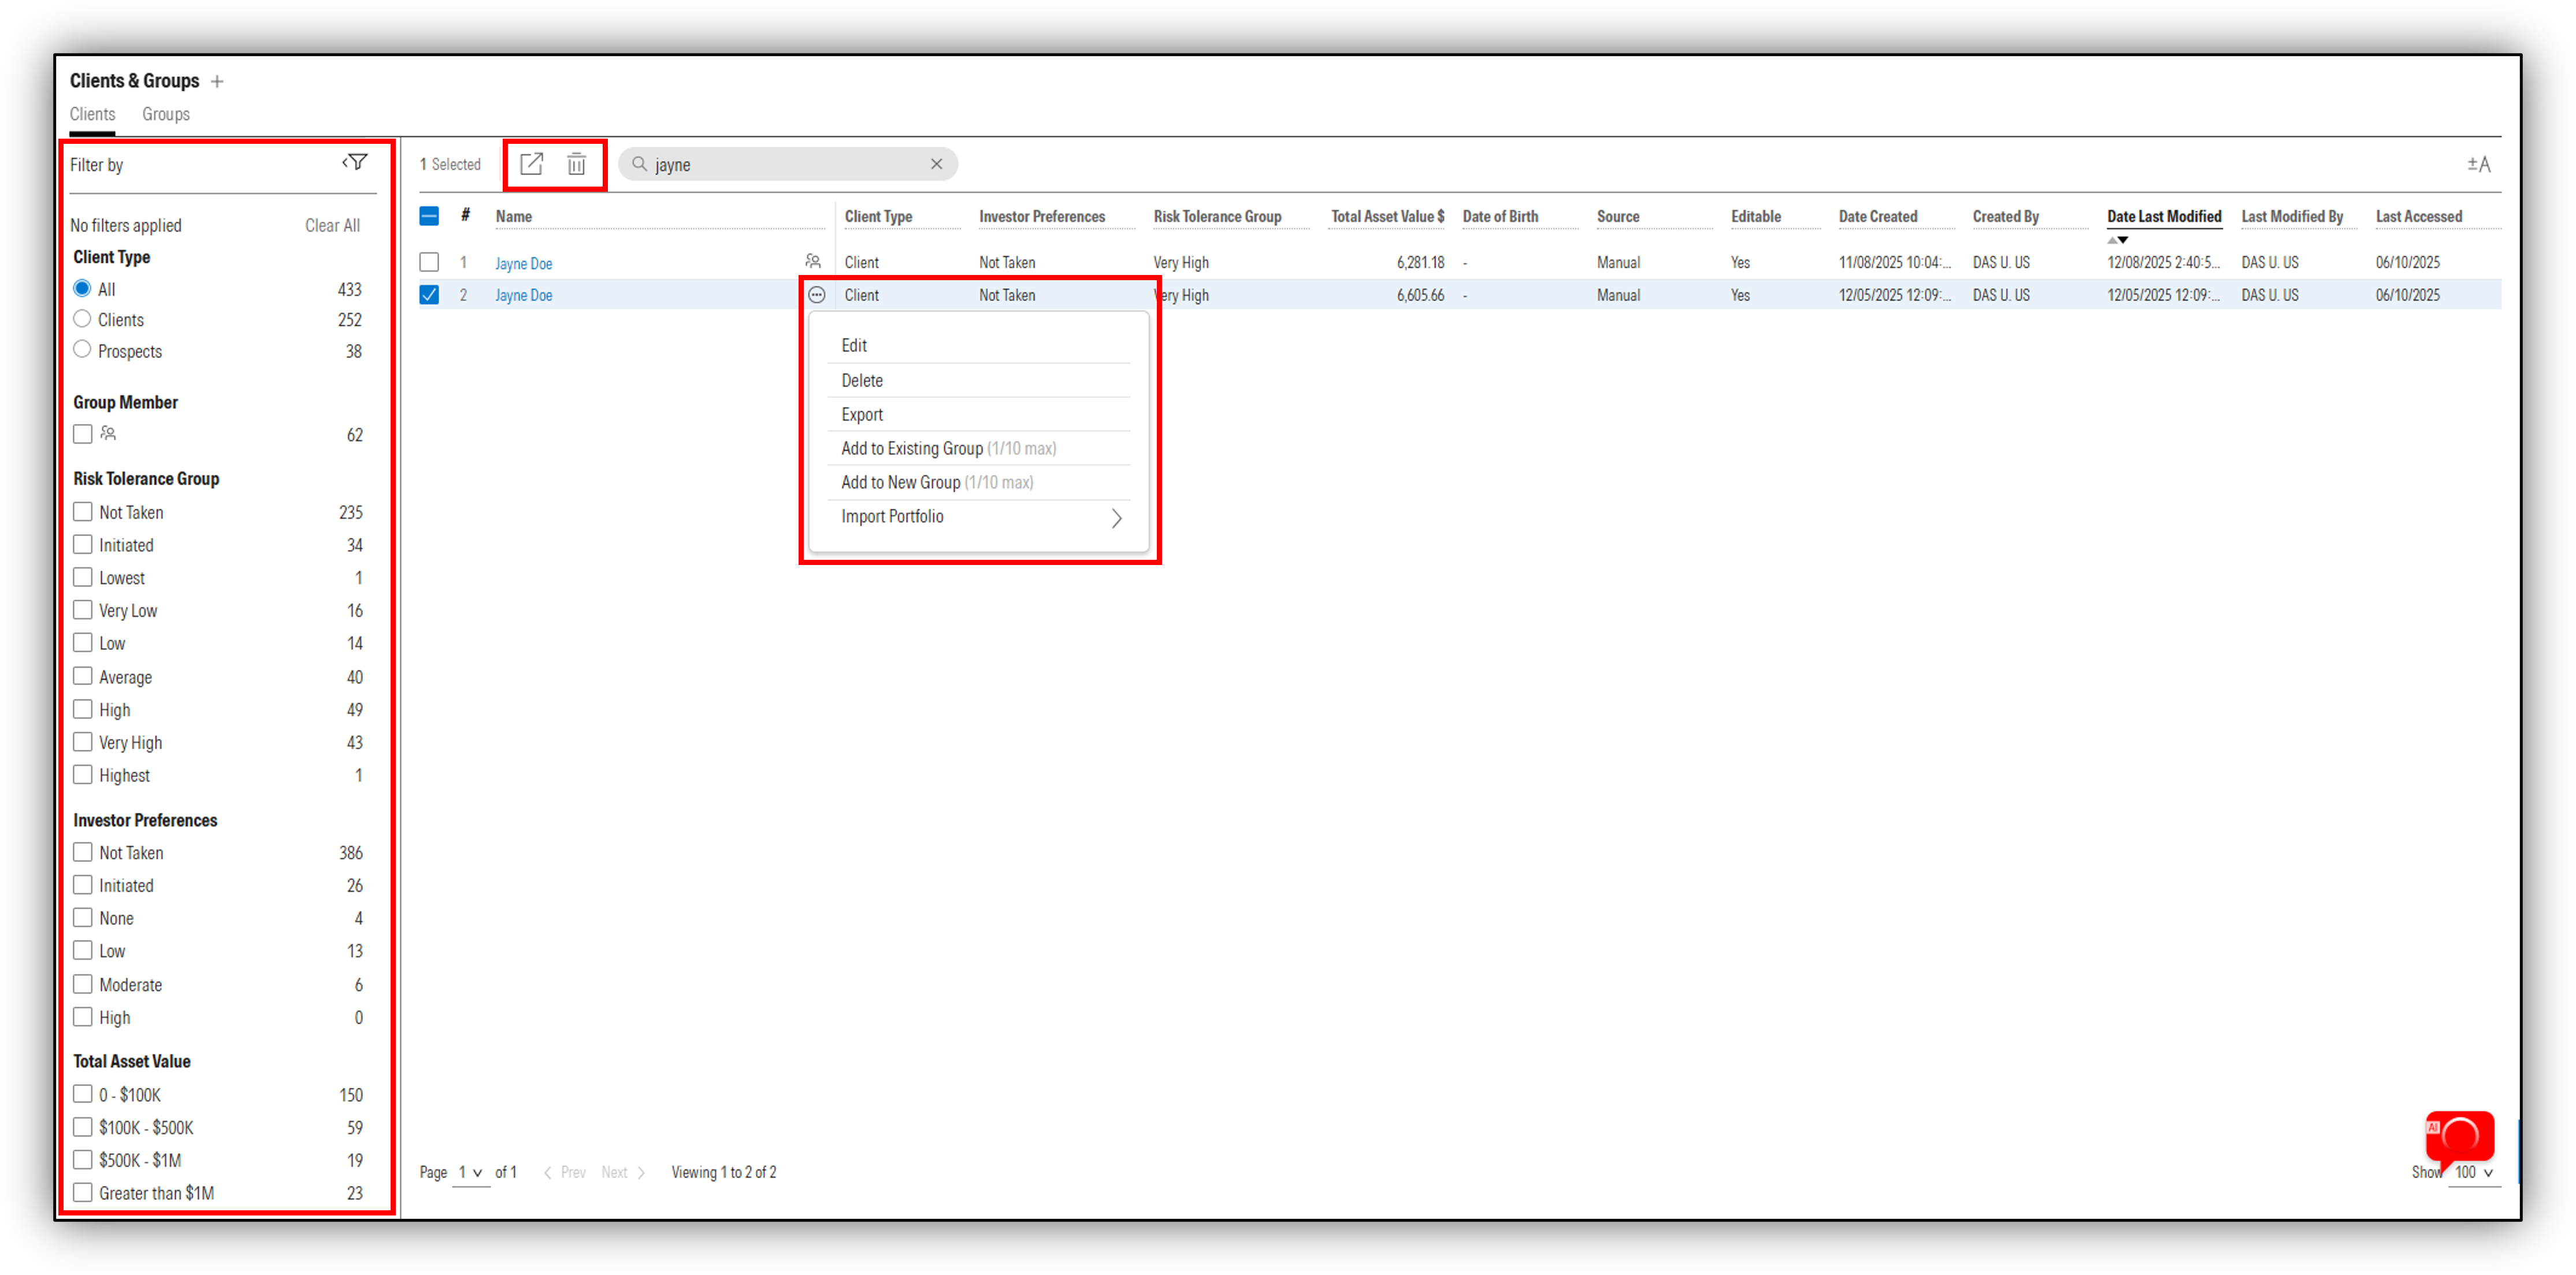Choose Add to New Group menu item
Image resolution: width=2576 pixels, height=1275 pixels.
[937, 482]
